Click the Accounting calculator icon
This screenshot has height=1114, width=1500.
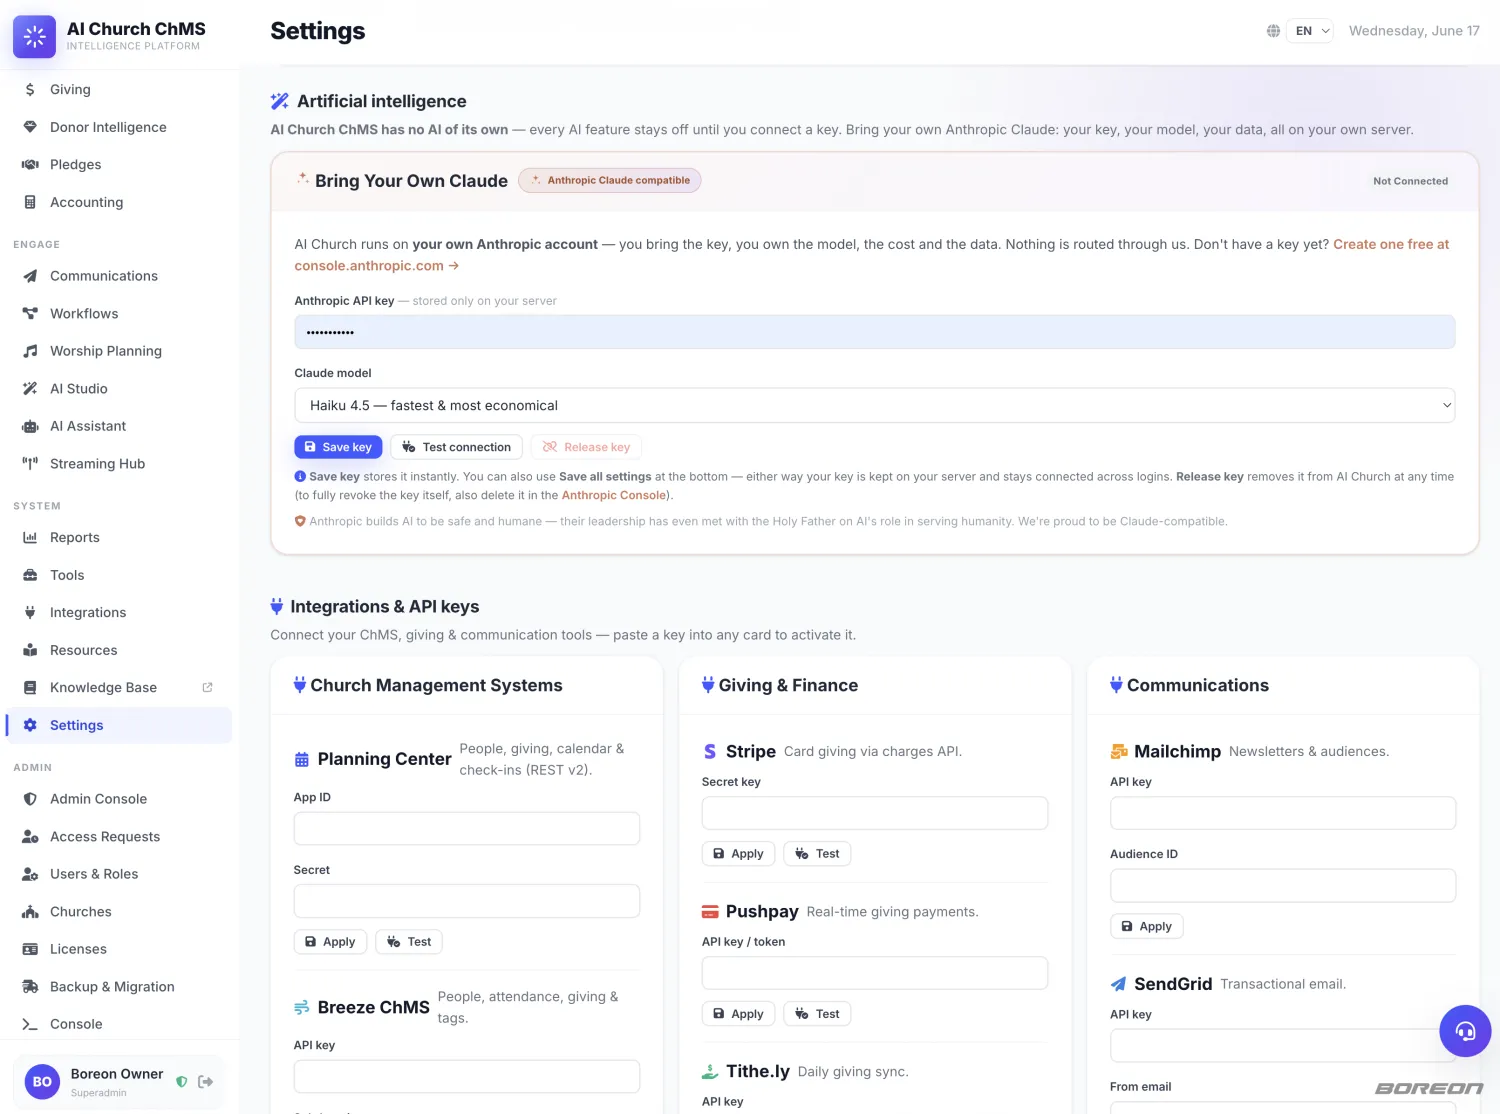[x=30, y=202]
